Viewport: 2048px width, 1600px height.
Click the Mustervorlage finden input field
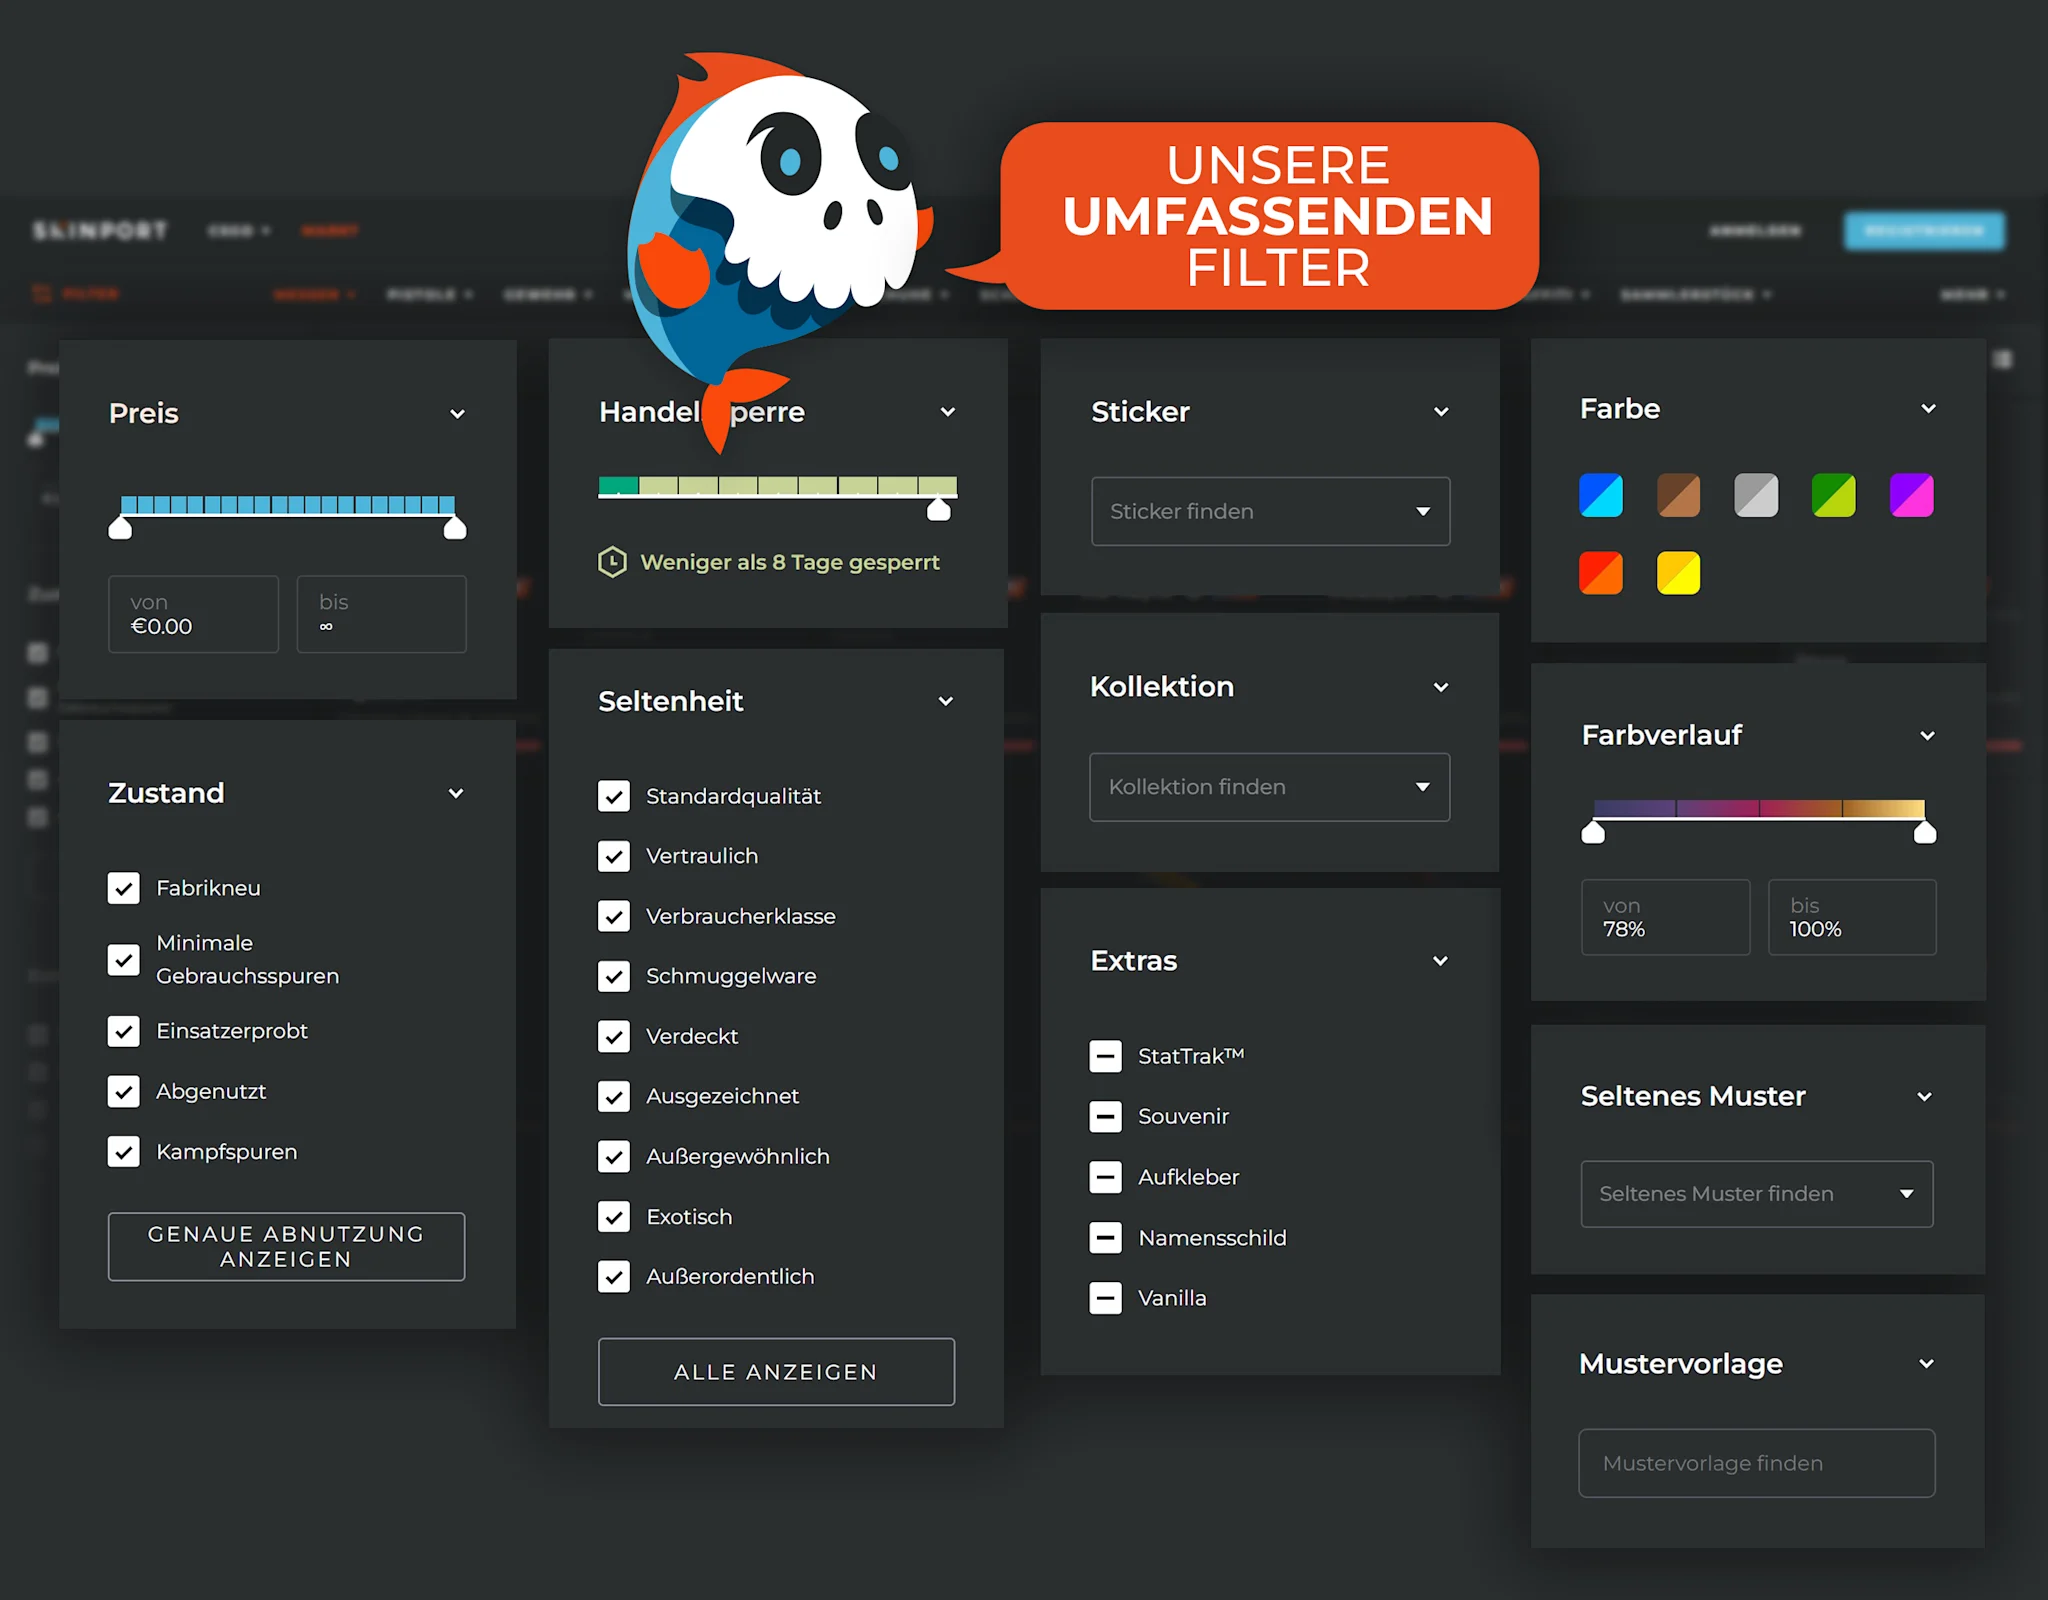[x=1756, y=1463]
